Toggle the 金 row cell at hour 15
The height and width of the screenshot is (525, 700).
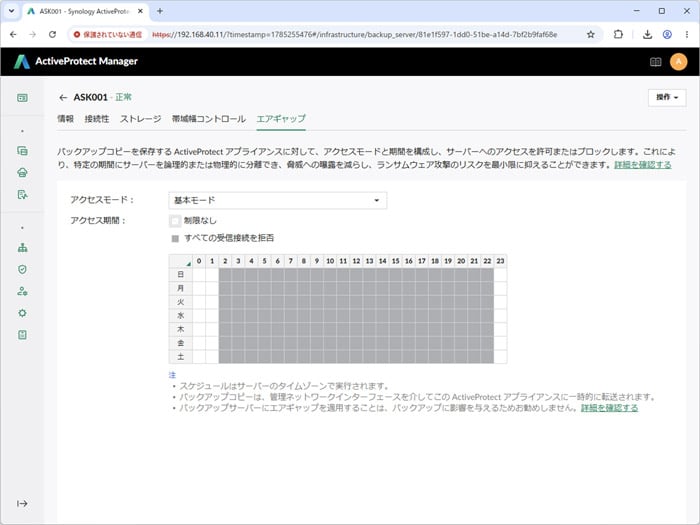(396, 343)
